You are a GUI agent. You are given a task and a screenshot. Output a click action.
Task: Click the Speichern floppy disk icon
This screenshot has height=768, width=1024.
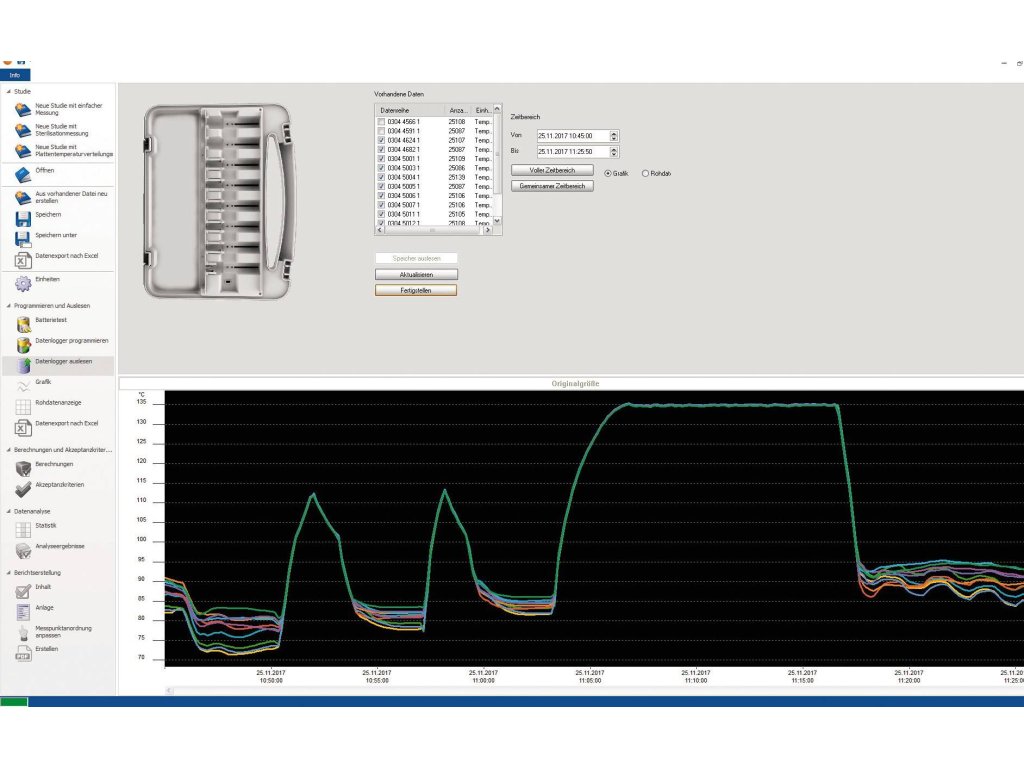click(x=23, y=218)
